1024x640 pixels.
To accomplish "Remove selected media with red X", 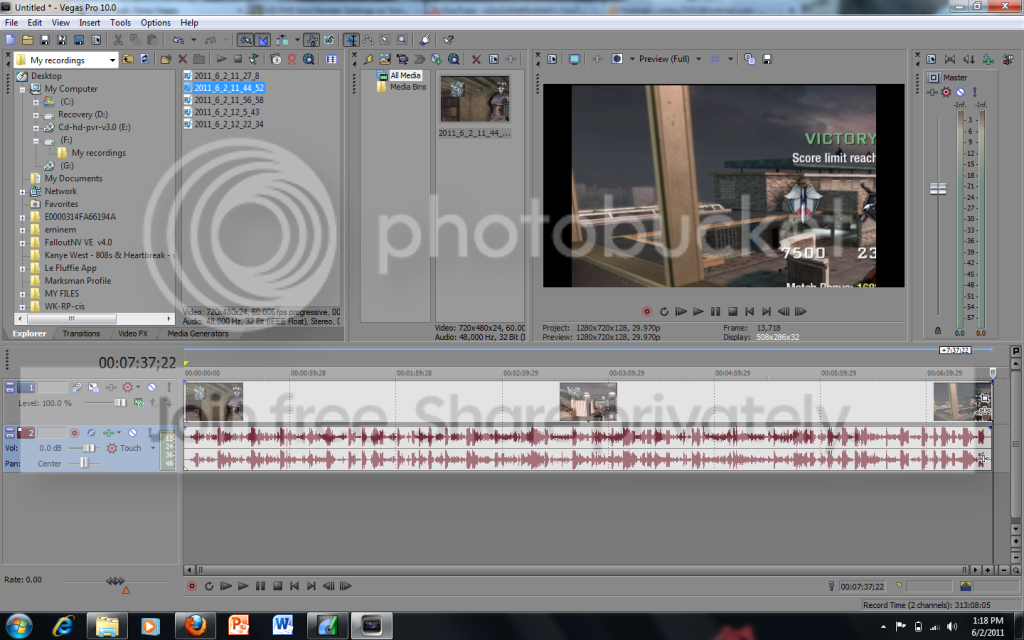I will 476,59.
